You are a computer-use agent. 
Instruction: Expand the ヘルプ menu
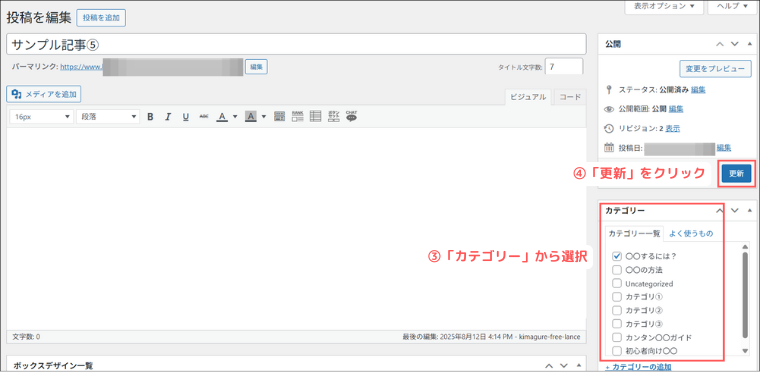click(732, 6)
